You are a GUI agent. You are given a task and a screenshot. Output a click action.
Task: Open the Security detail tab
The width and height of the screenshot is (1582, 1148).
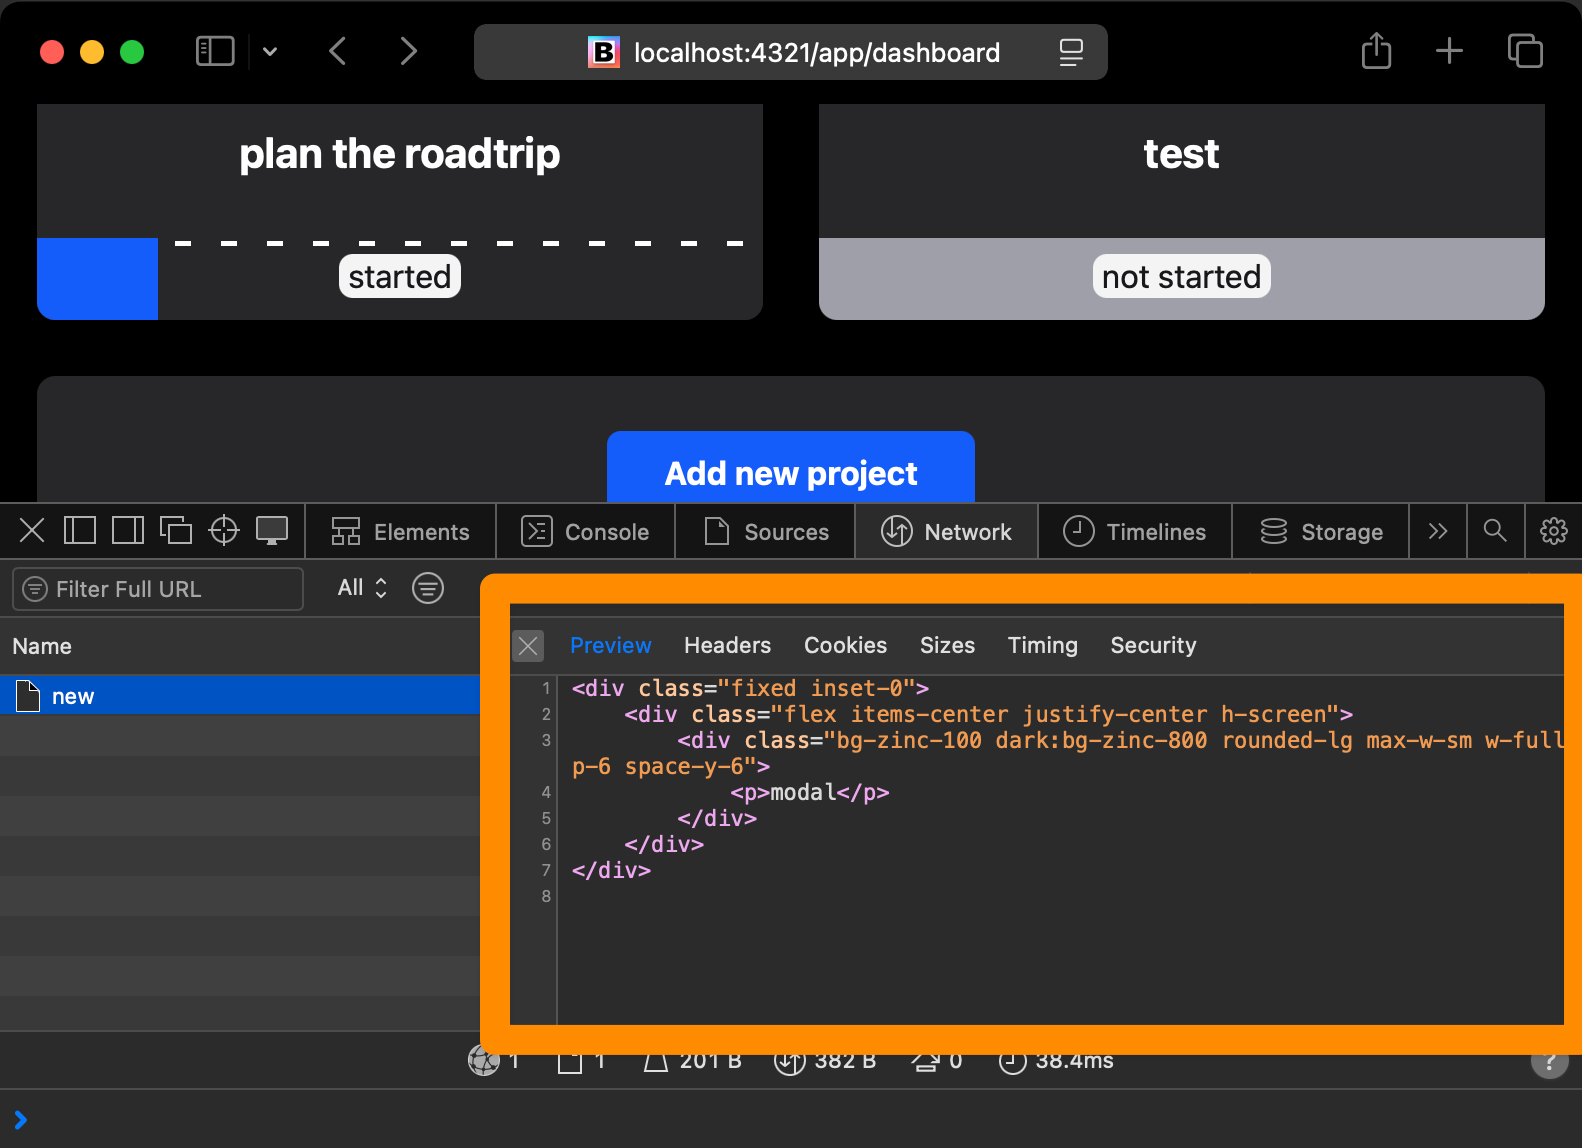click(x=1153, y=646)
